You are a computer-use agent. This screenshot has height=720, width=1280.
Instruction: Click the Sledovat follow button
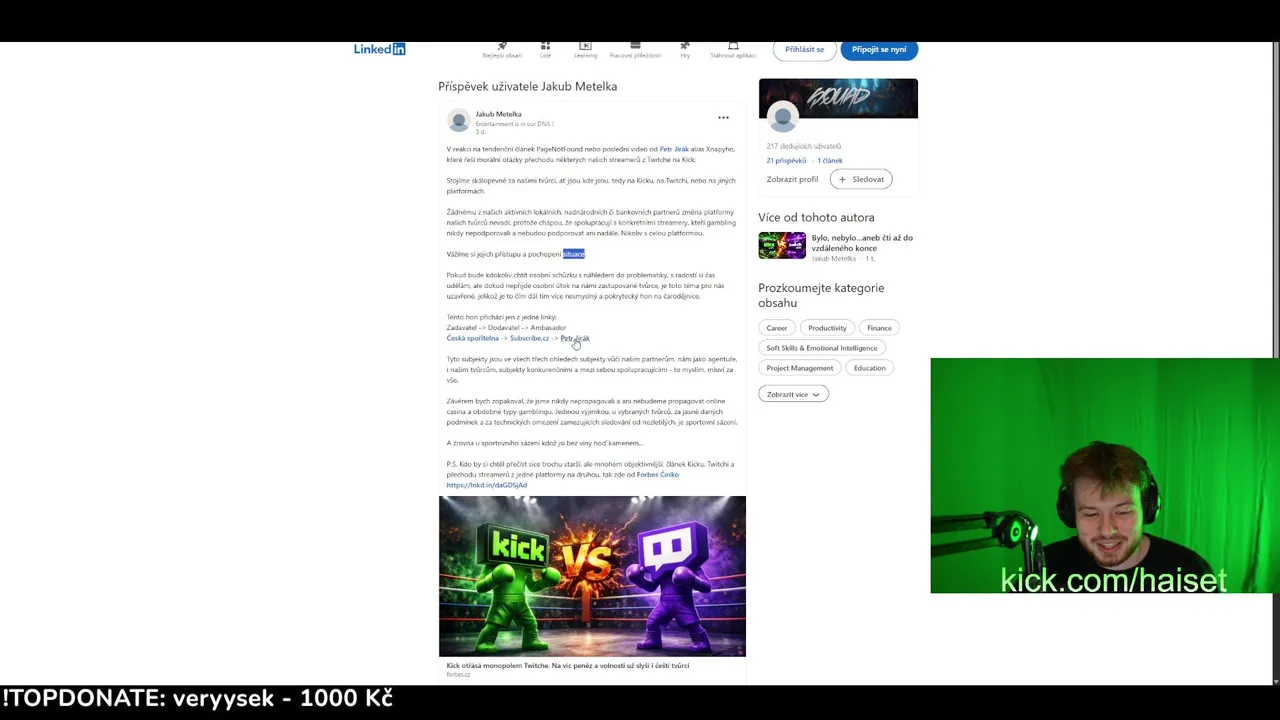[x=861, y=179]
